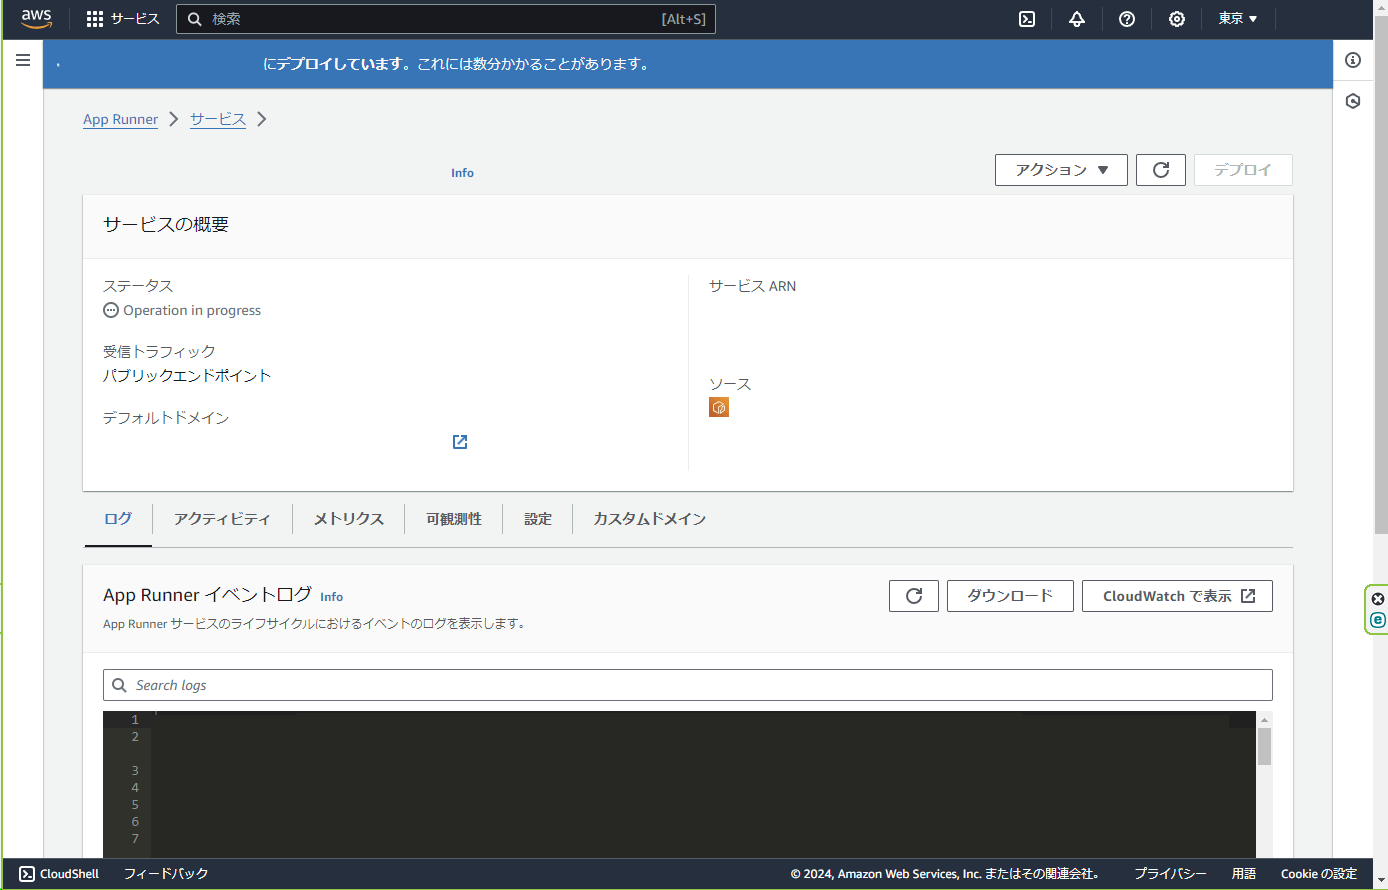Screen dimensions: 1388x890
Task: Click the ダウンロード button
Action: point(1010,596)
